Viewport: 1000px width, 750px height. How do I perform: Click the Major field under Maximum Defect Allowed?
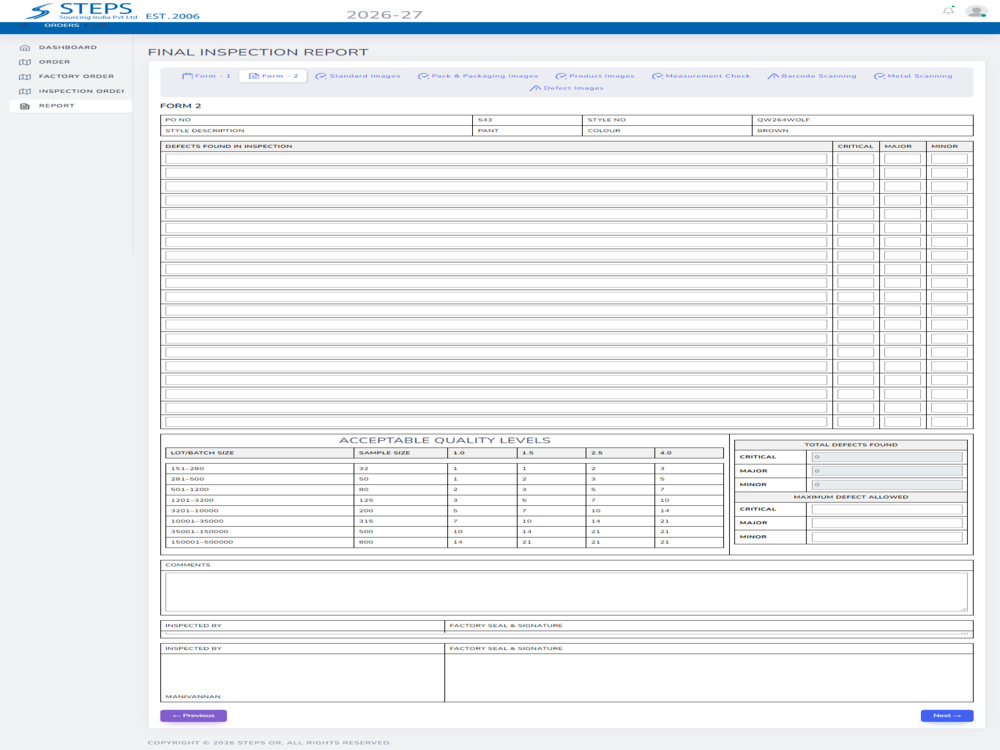pos(887,523)
